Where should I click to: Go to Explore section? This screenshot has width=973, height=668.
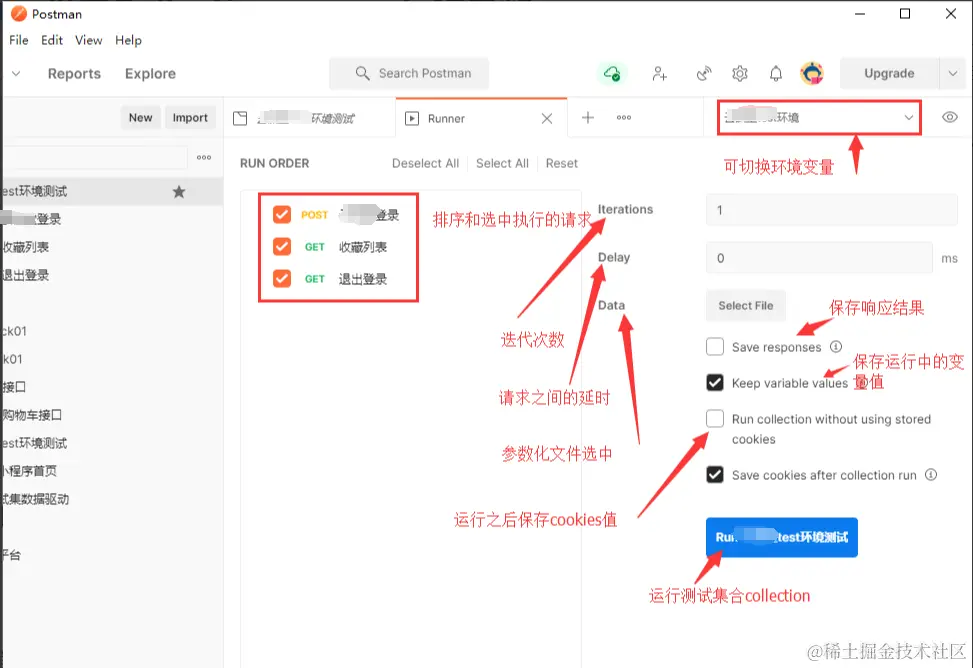click(x=150, y=73)
